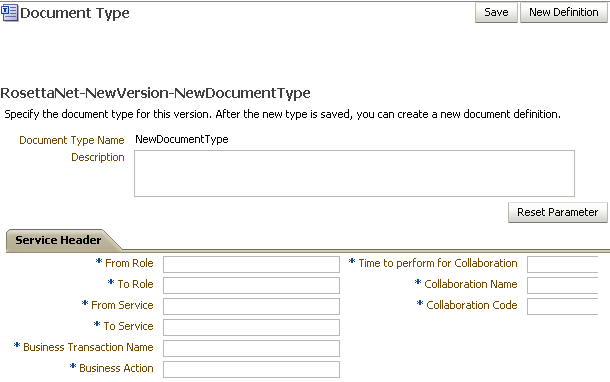Click the To Role input field
Image resolution: width=610 pixels, height=382 pixels.
click(x=251, y=286)
